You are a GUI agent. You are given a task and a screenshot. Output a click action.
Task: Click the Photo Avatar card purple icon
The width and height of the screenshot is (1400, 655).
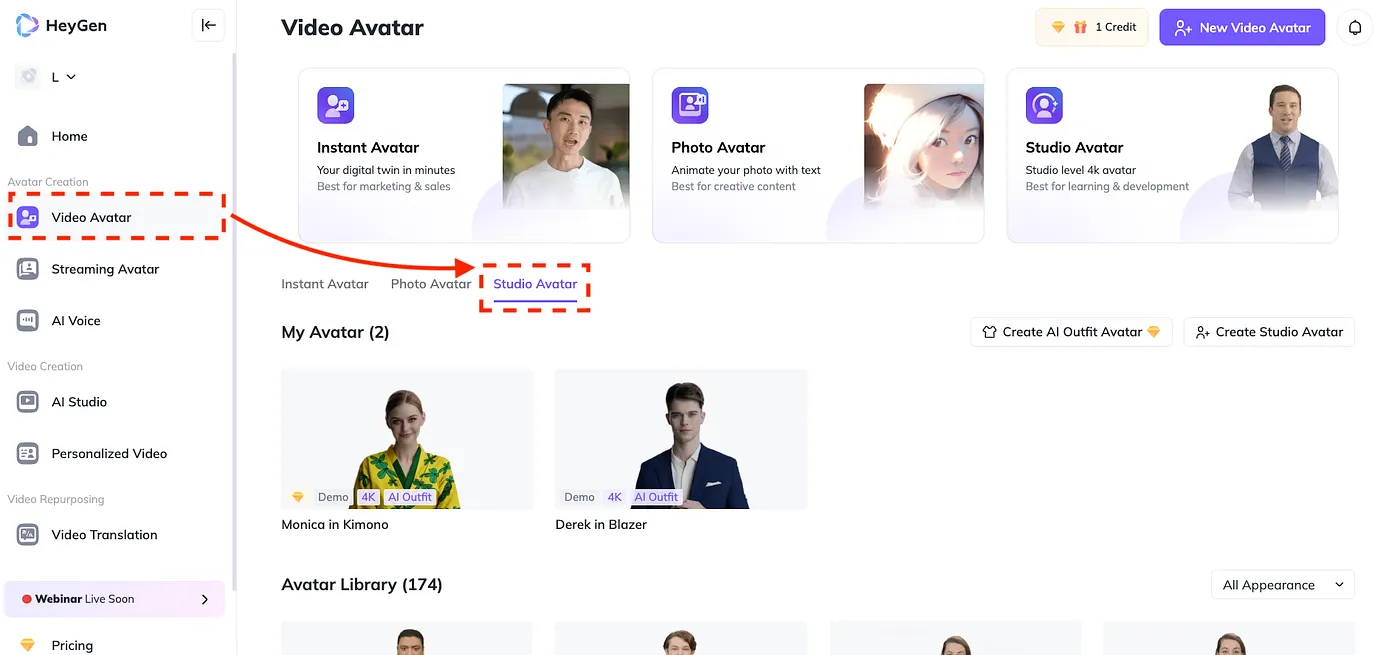(x=689, y=105)
